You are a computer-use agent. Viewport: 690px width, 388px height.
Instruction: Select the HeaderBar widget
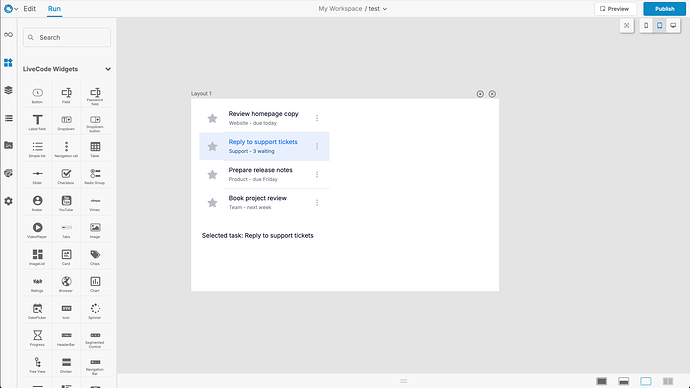pyautogui.click(x=66, y=338)
